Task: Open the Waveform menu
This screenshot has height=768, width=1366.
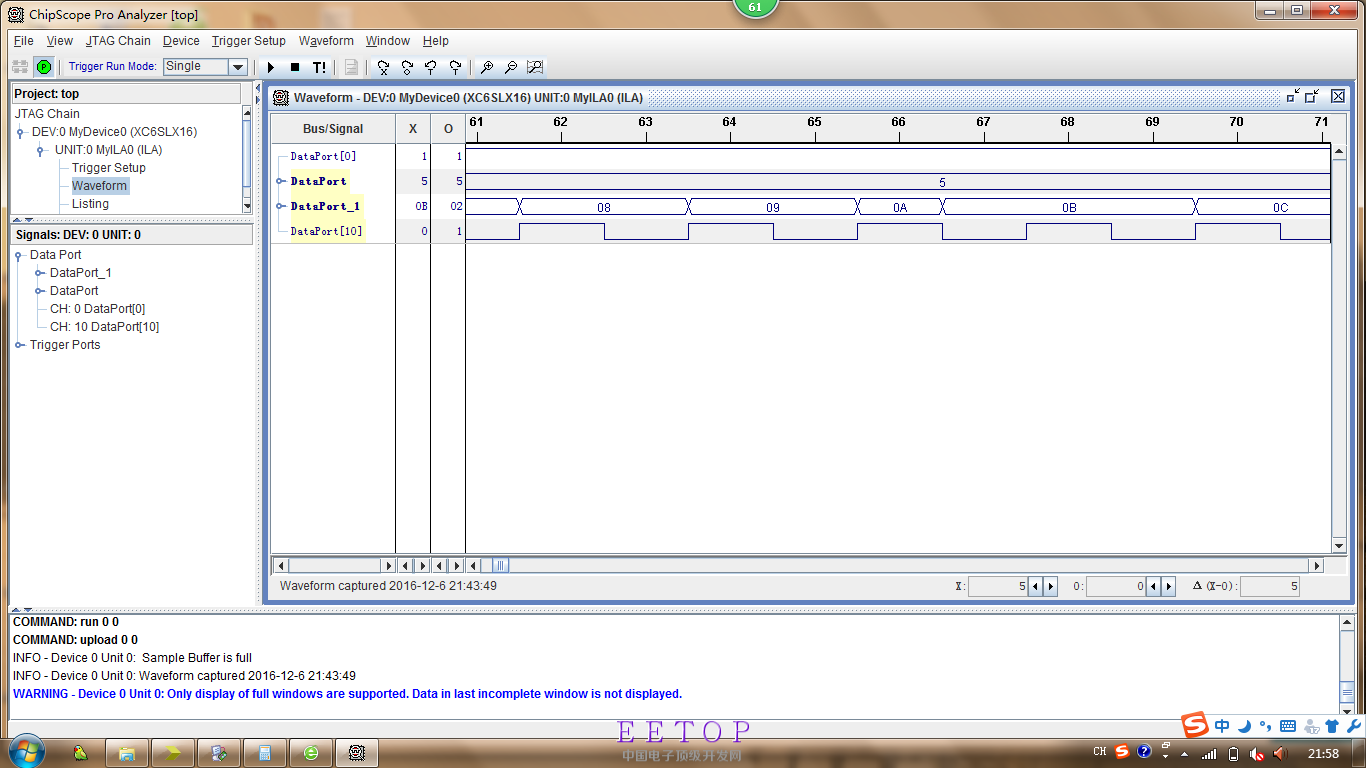Action: point(326,41)
